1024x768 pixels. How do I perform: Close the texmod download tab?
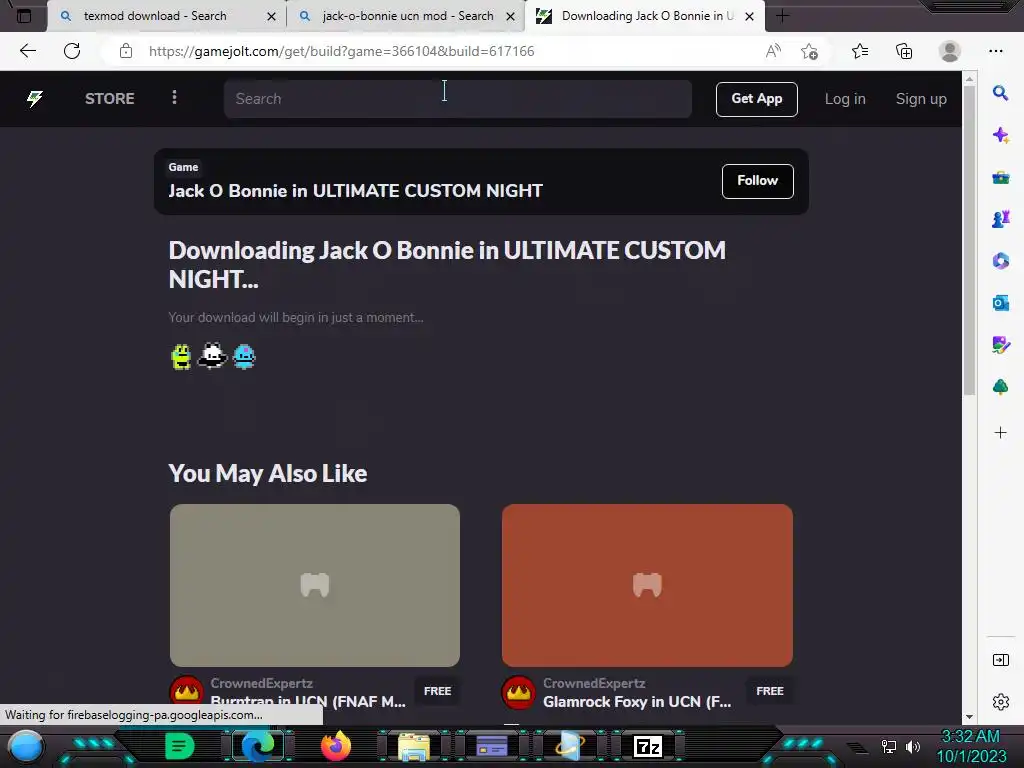(272, 16)
